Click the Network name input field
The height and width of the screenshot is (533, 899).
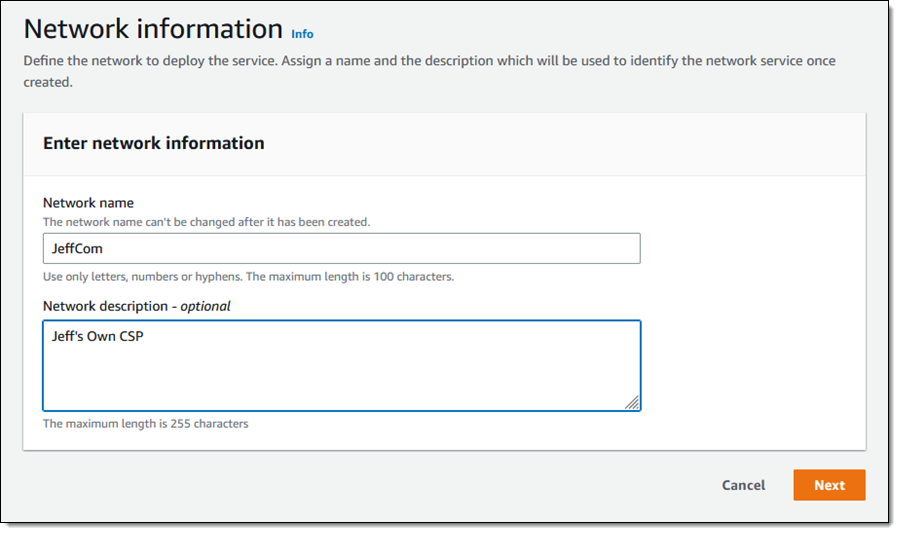pos(342,248)
